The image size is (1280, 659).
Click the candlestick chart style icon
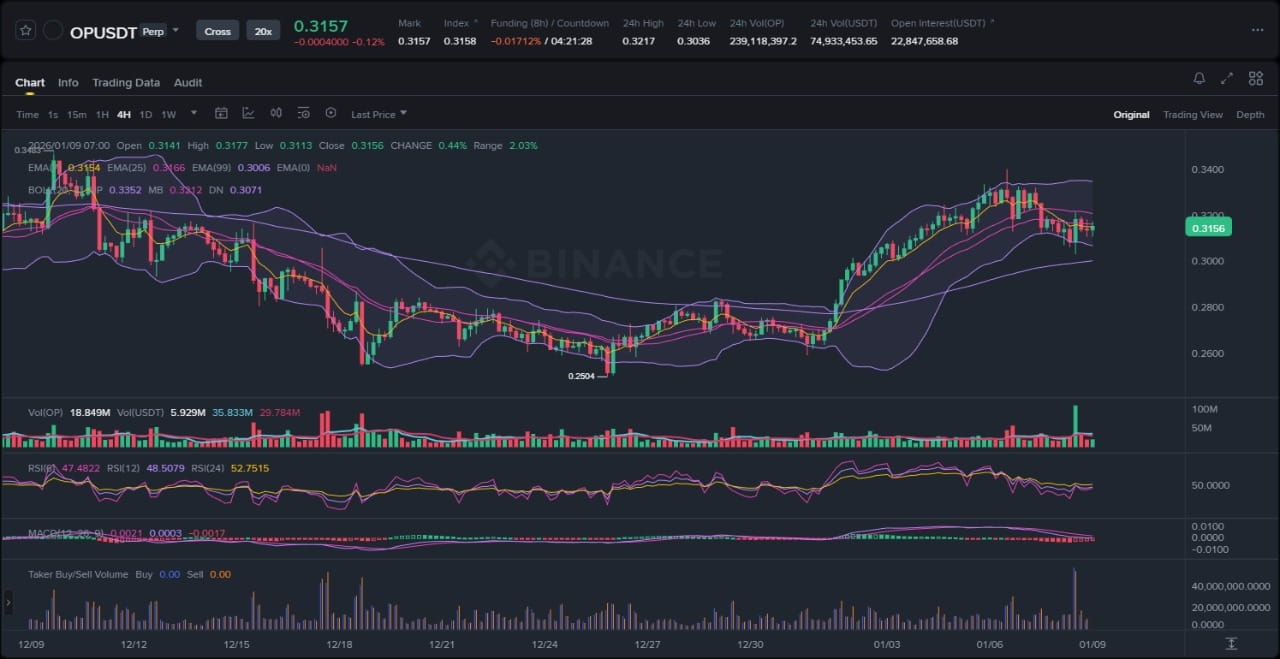pos(276,114)
